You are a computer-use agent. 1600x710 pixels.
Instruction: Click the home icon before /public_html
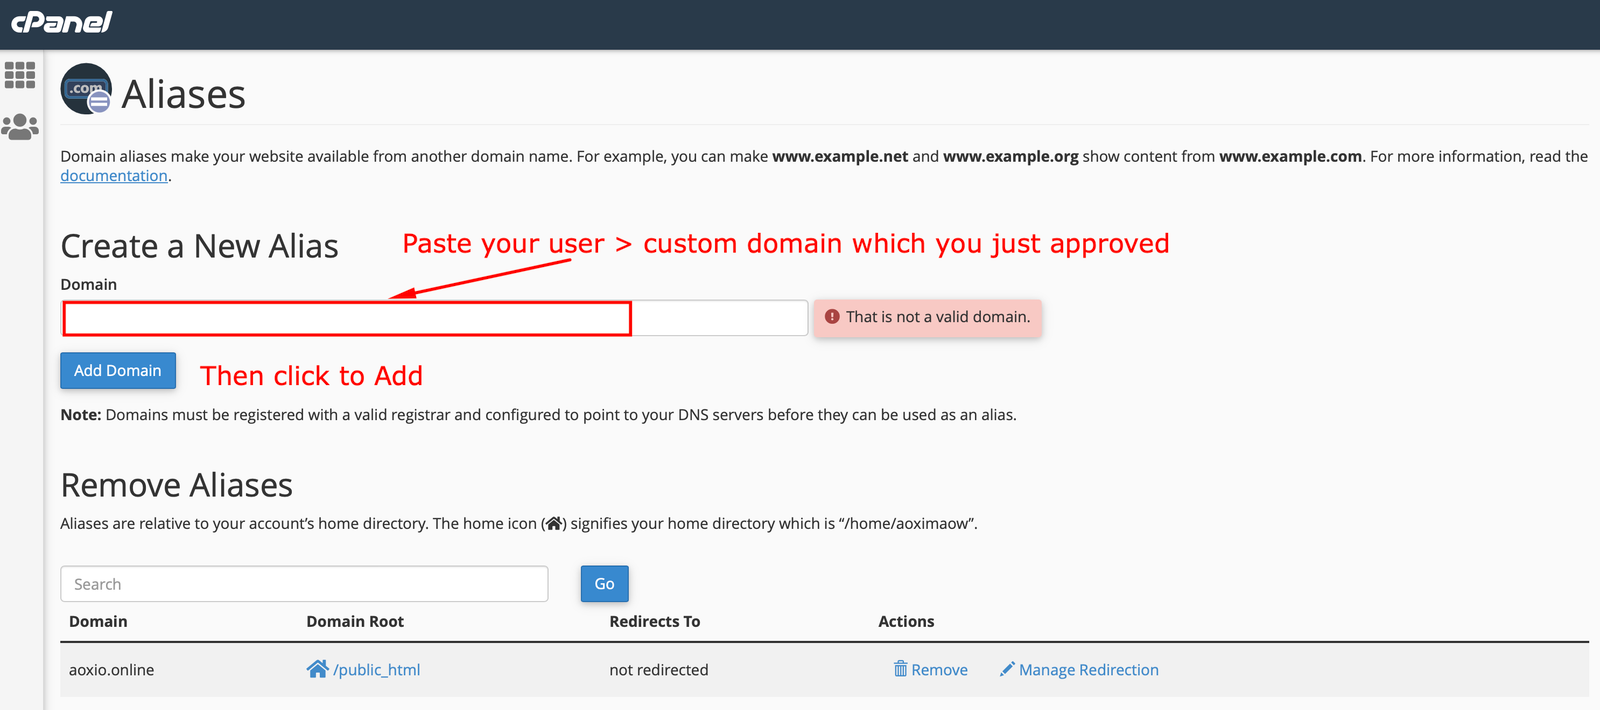pos(317,669)
